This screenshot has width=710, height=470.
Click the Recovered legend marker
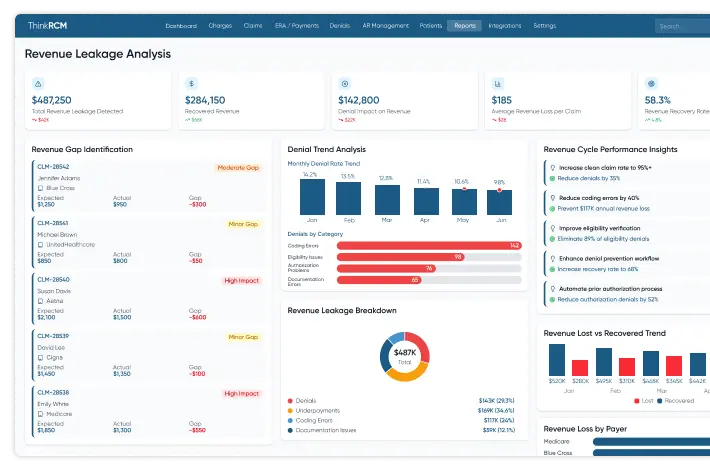click(x=660, y=401)
